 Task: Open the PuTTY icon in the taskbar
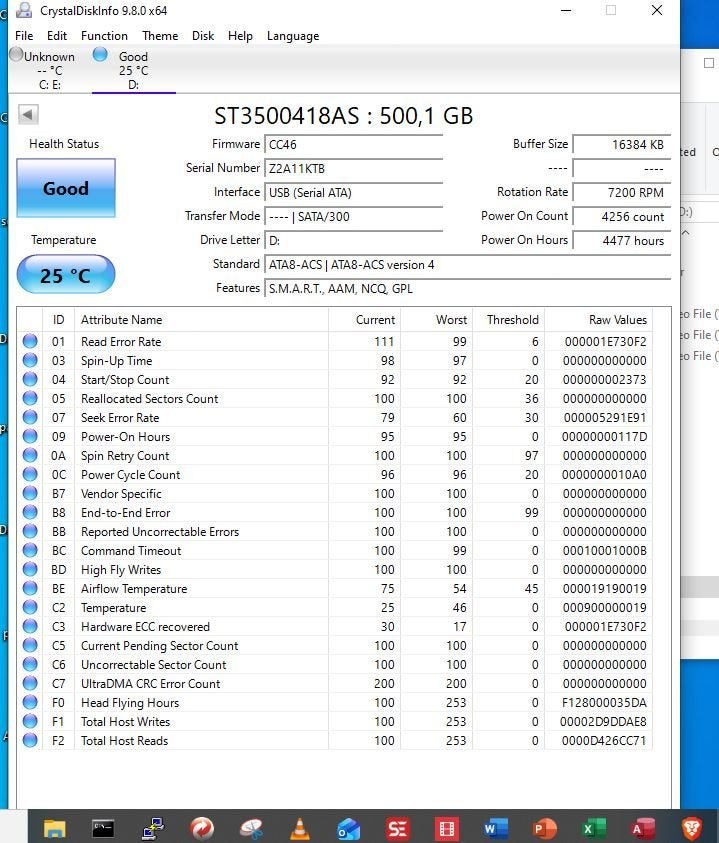(153, 828)
